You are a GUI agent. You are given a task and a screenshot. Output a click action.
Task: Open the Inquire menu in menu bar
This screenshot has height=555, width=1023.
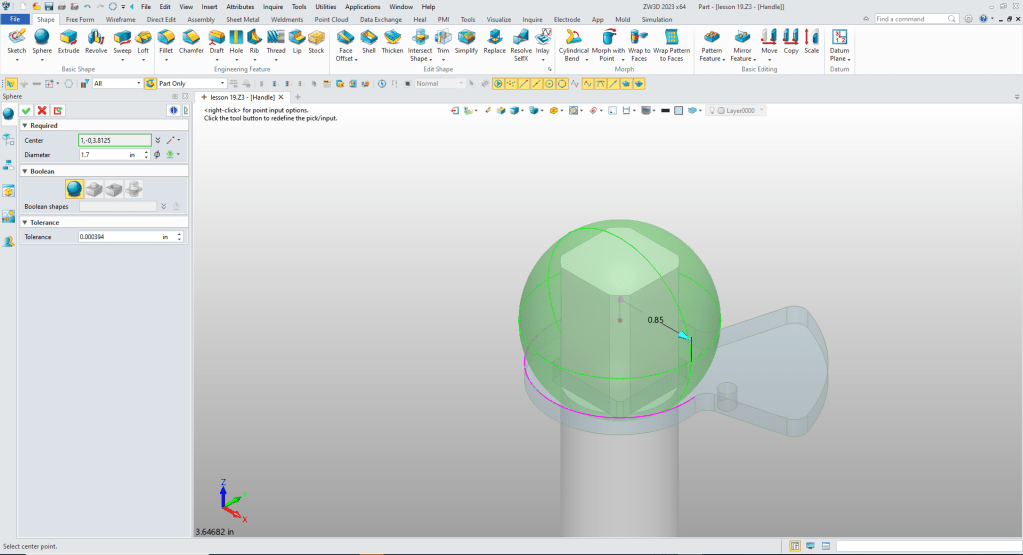point(273,6)
